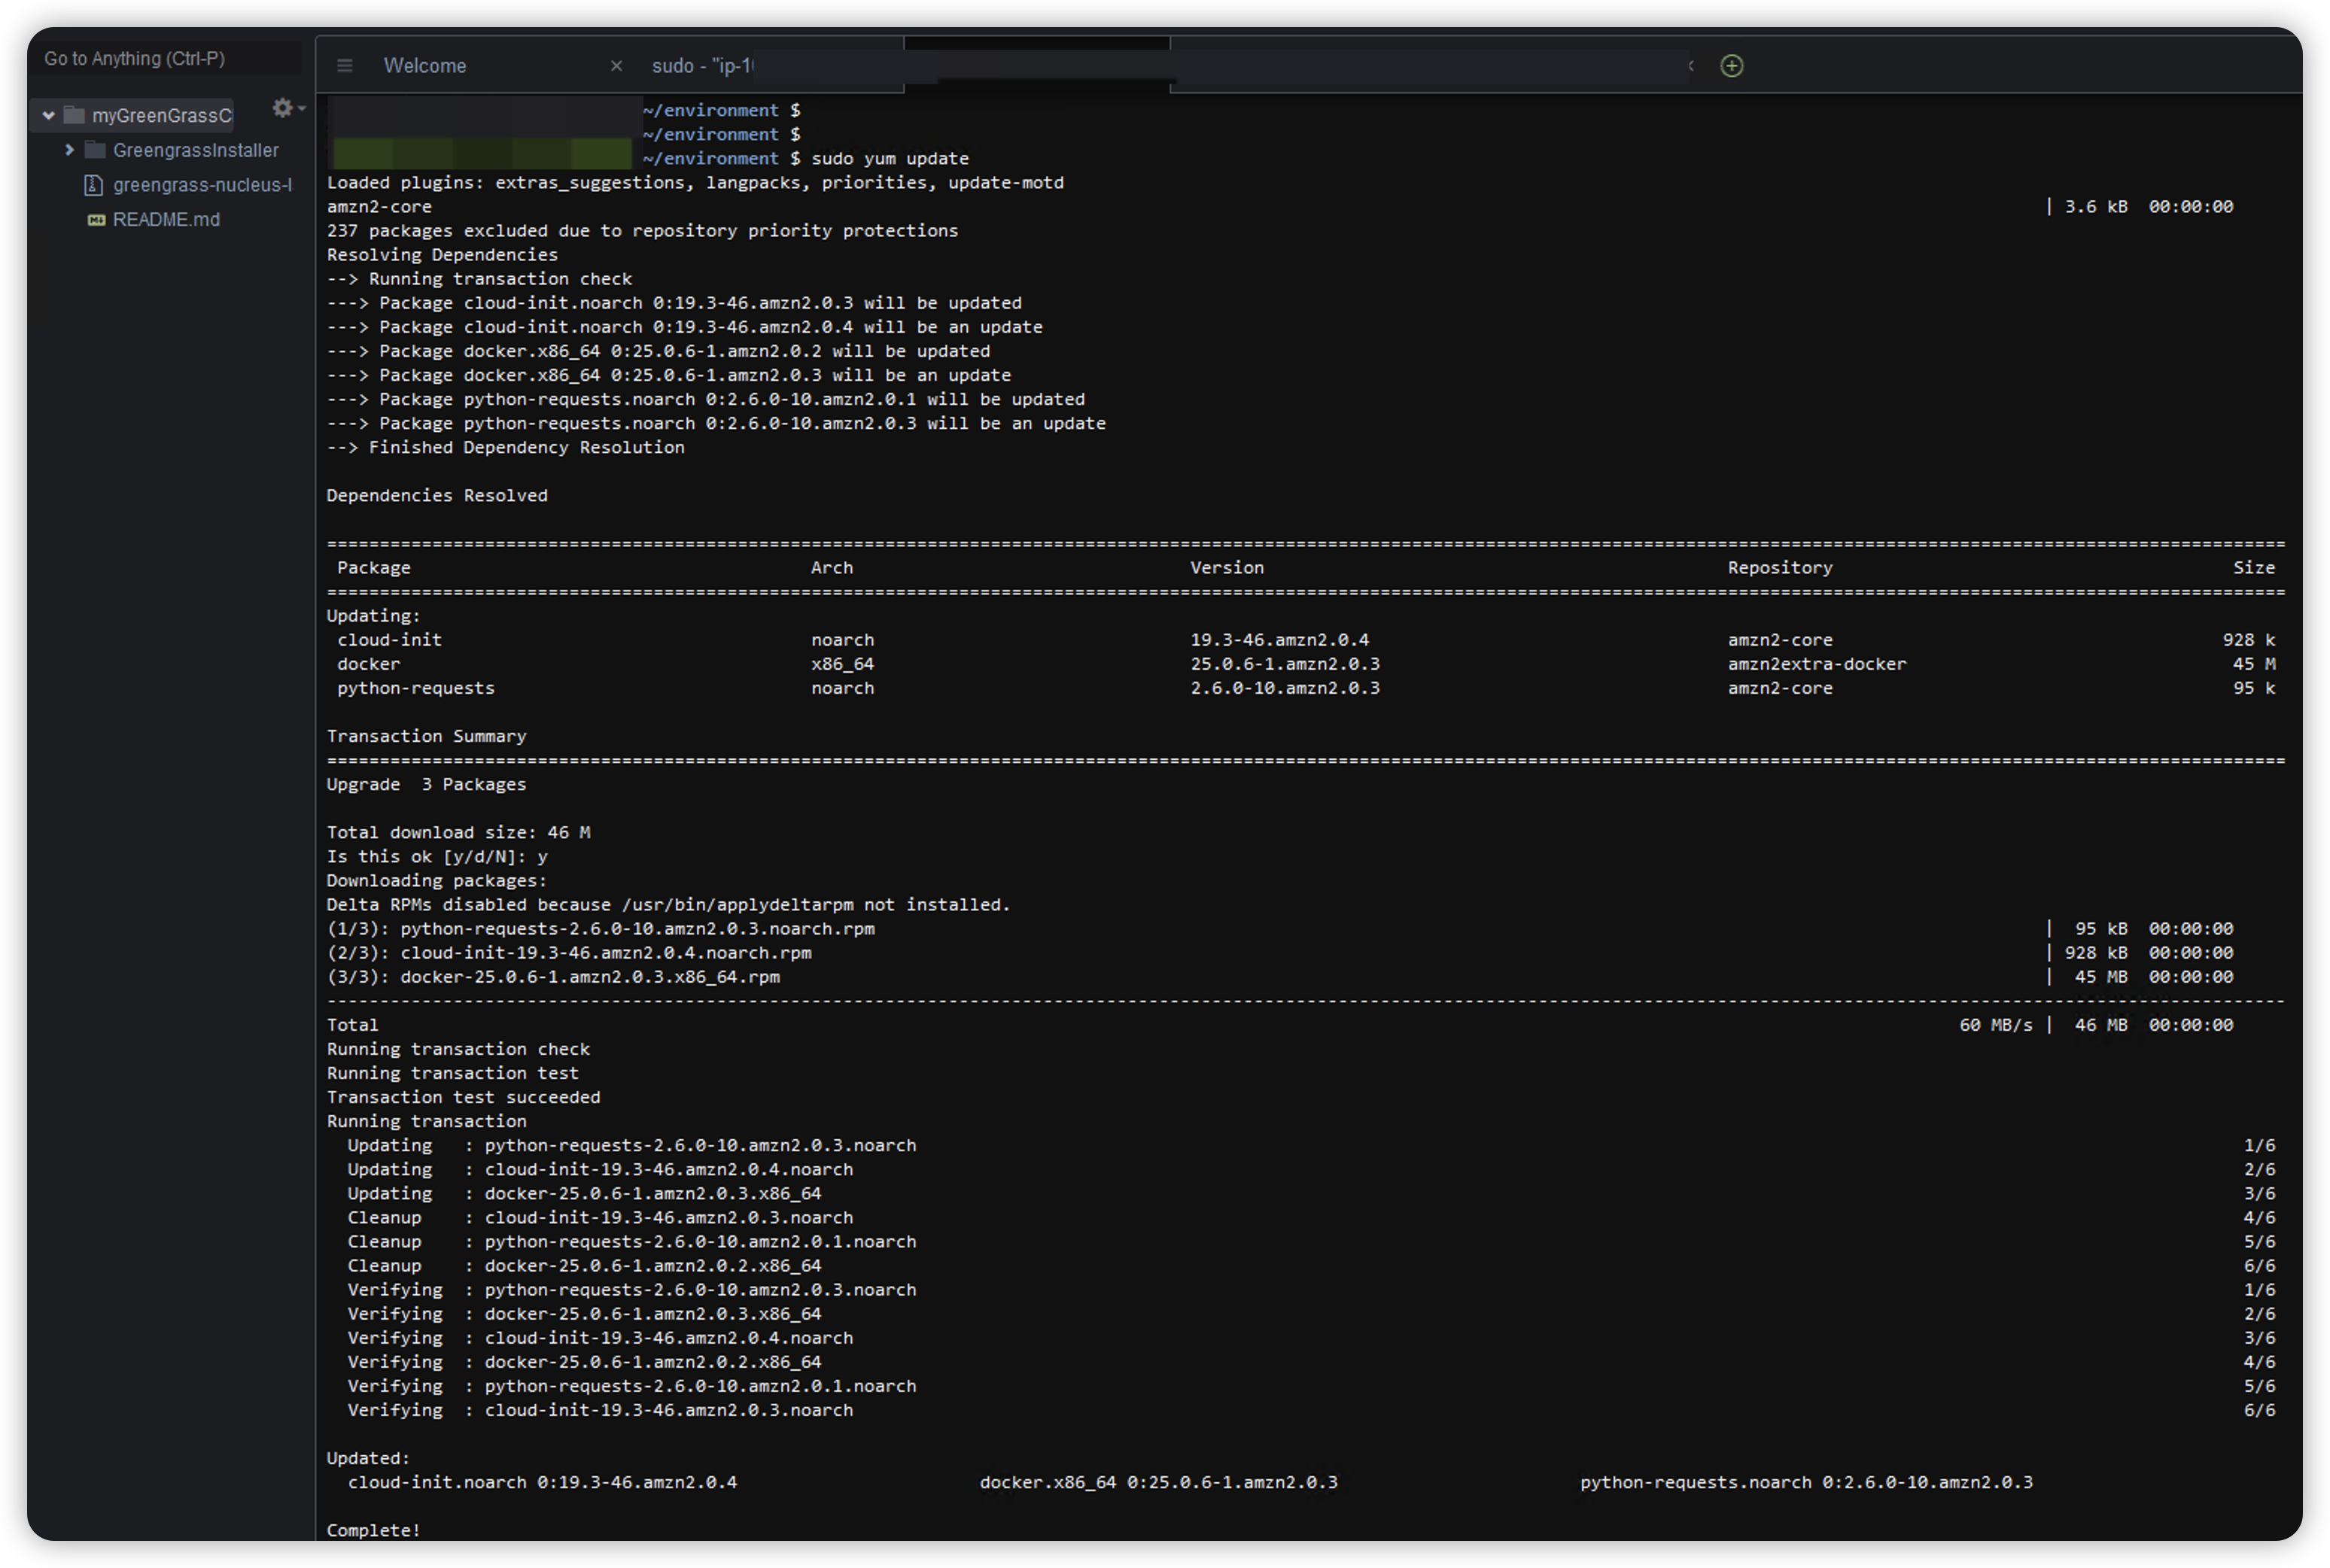
Task: Open the file tree settings gear
Action: pyautogui.click(x=283, y=107)
